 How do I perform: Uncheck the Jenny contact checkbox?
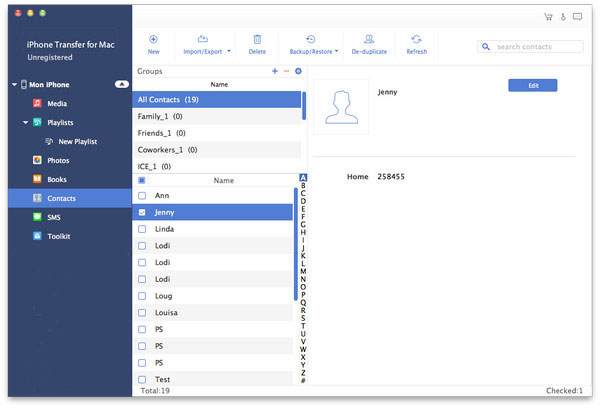coord(142,212)
